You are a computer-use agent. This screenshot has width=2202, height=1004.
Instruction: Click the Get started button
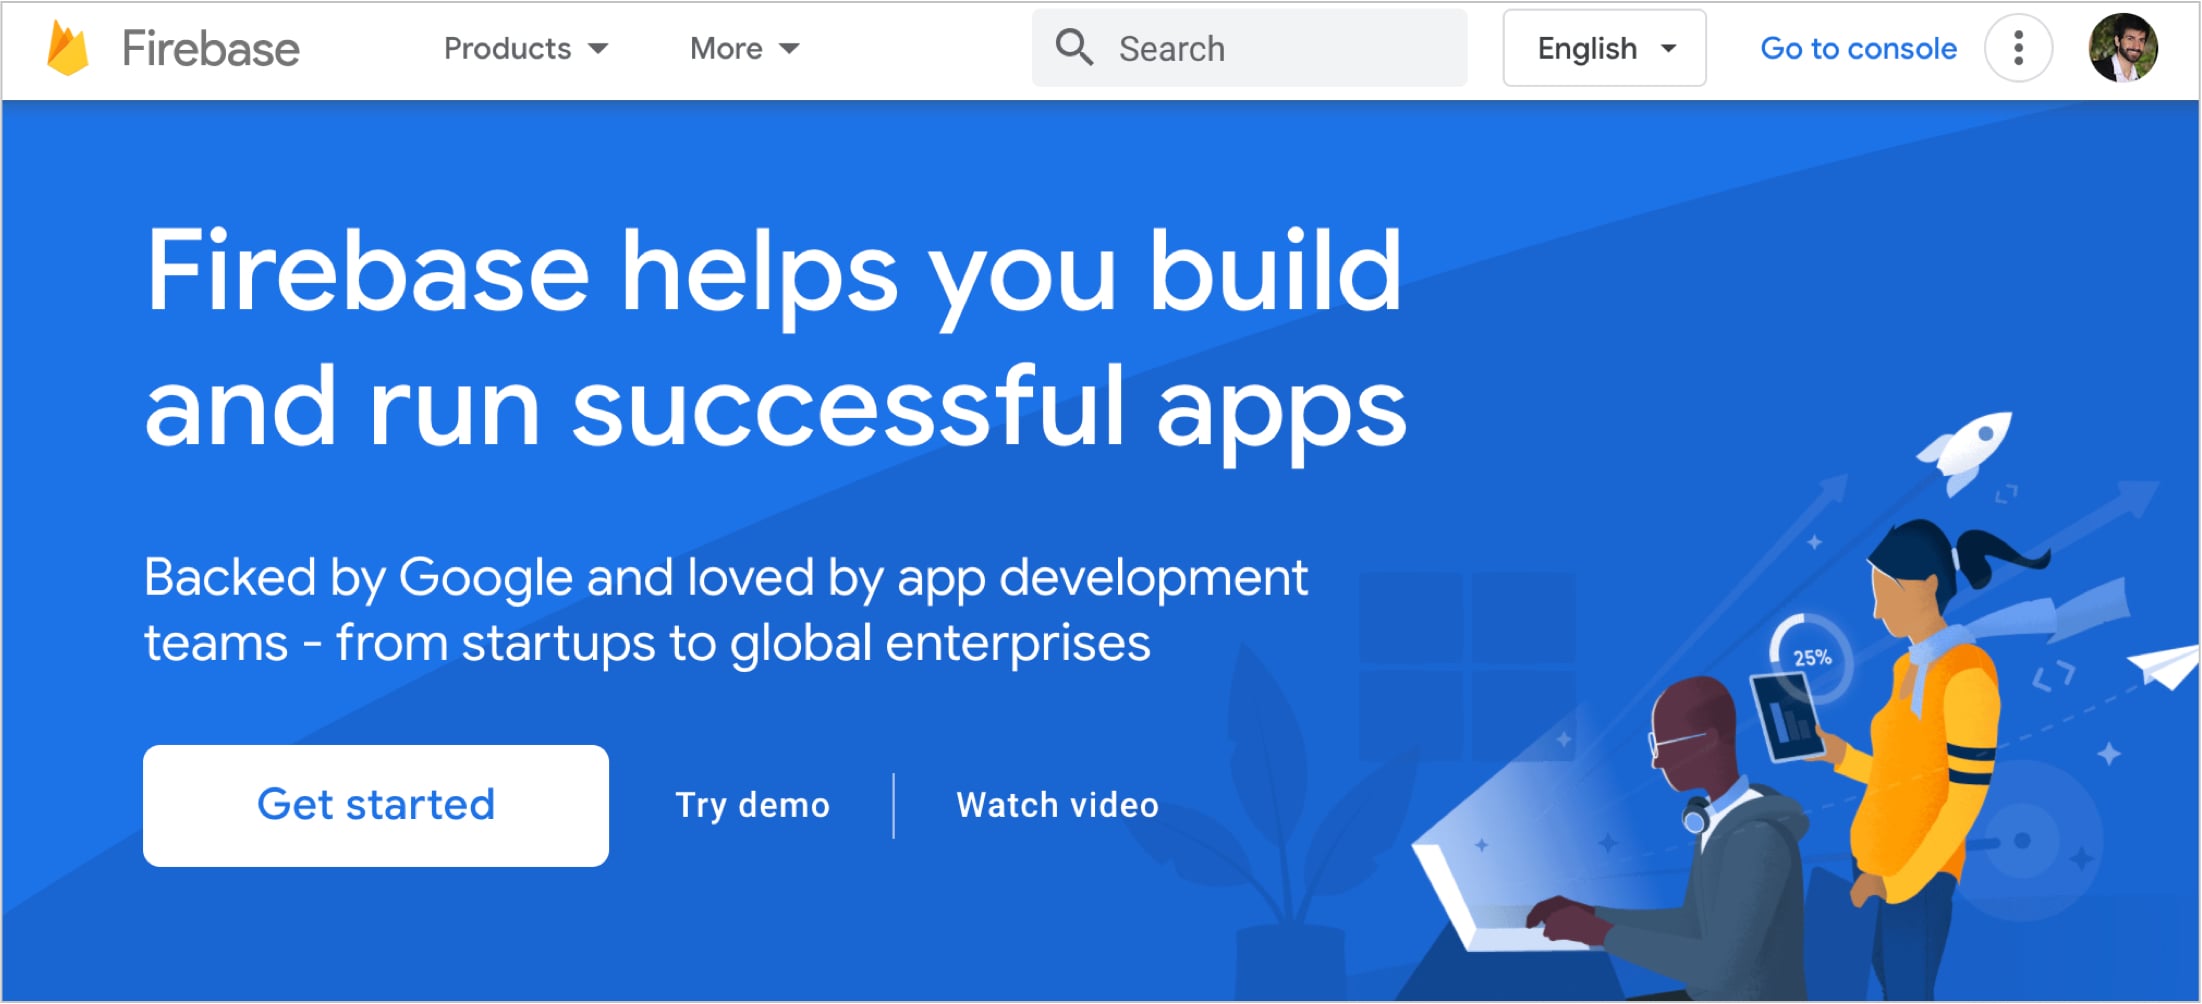pyautogui.click(x=376, y=805)
